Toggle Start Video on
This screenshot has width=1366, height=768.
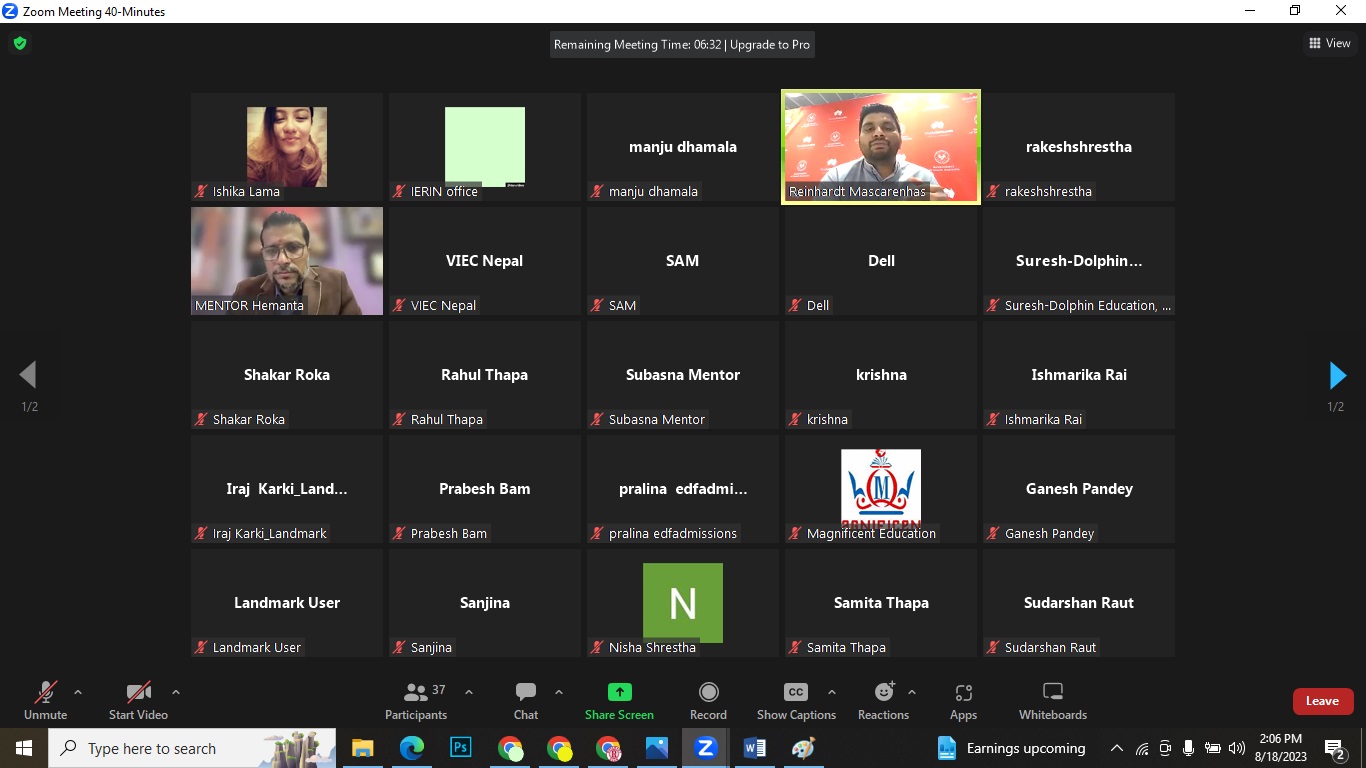[x=138, y=701]
